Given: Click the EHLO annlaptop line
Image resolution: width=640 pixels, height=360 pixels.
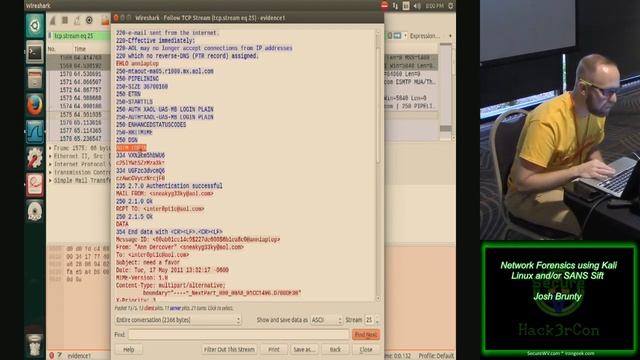Looking at the screenshot, I should click(x=137, y=64).
